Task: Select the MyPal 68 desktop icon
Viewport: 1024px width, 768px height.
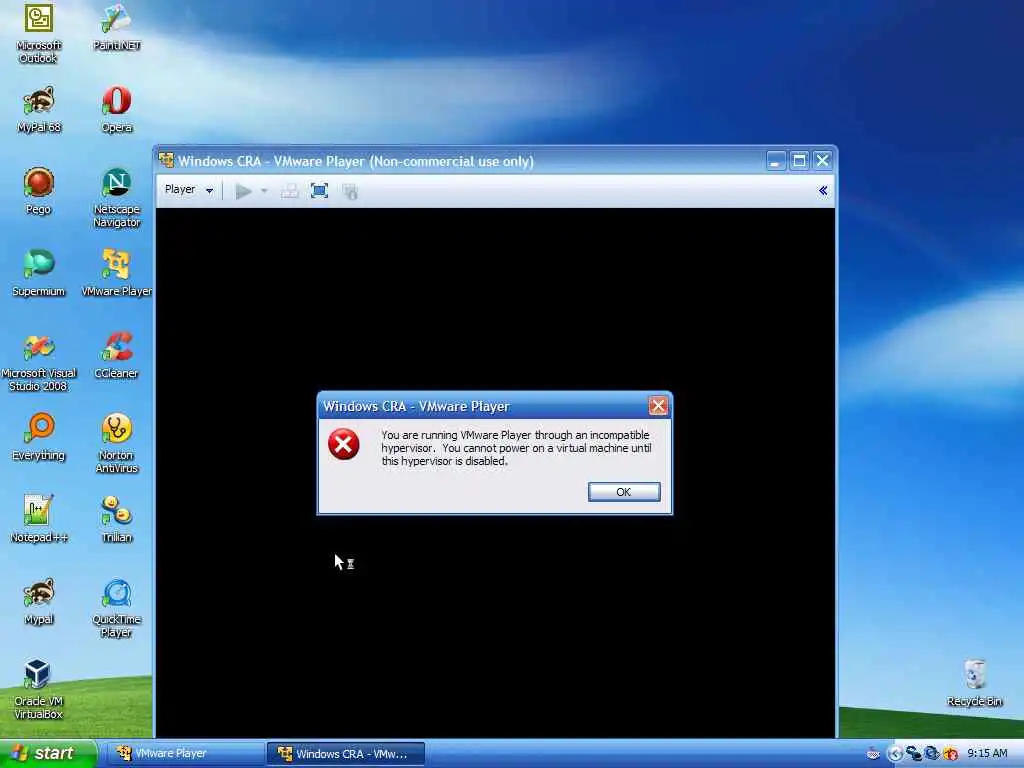Action: [39, 110]
